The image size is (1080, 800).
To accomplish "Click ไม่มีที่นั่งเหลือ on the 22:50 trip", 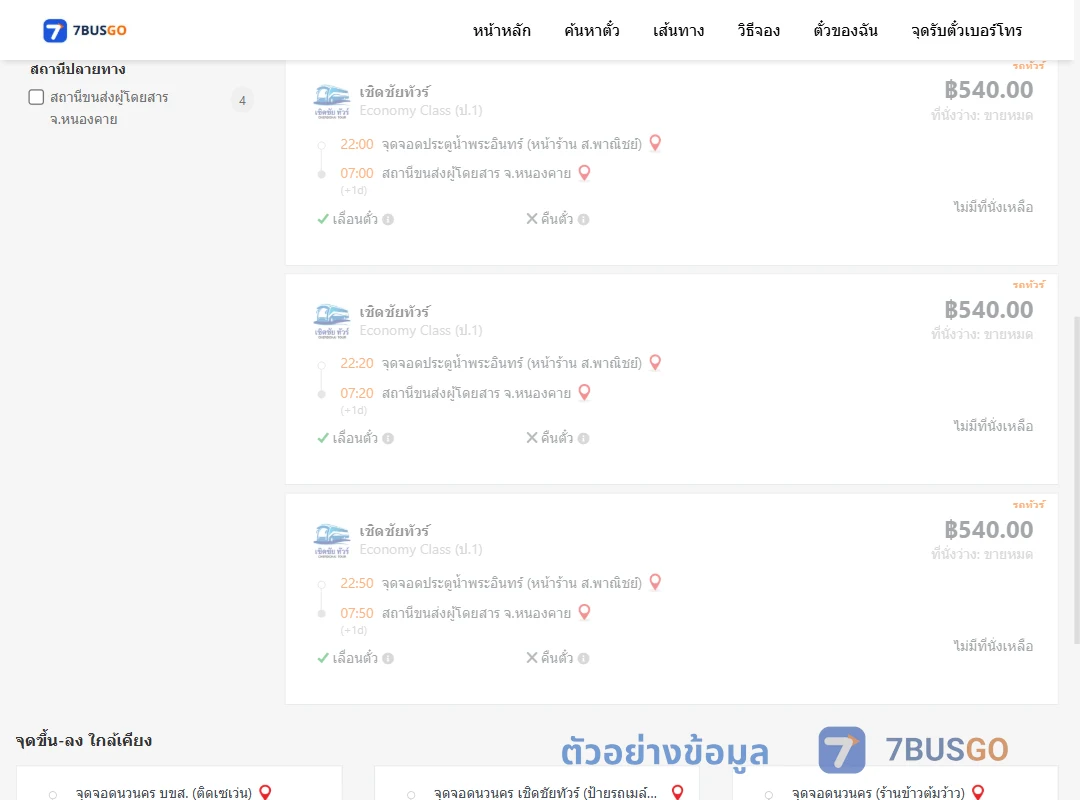I will [x=993, y=646].
